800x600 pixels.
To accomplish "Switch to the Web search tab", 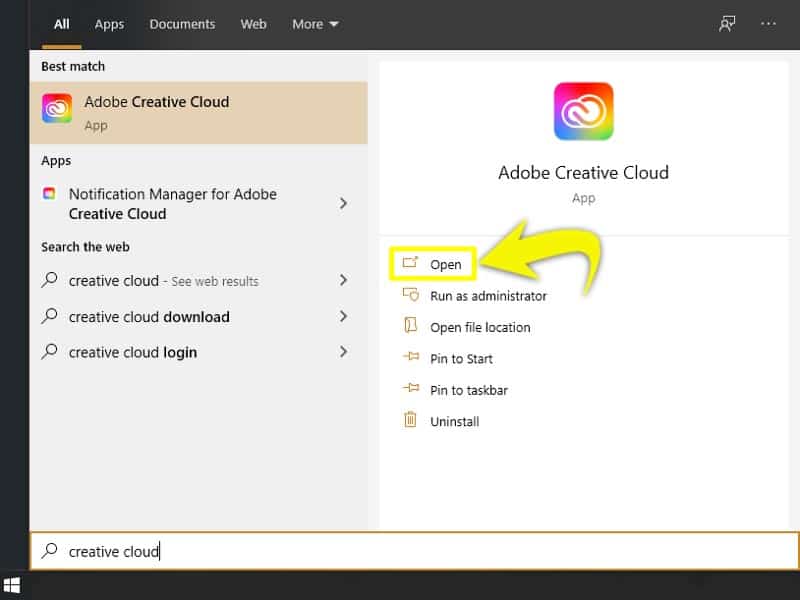I will (x=254, y=24).
